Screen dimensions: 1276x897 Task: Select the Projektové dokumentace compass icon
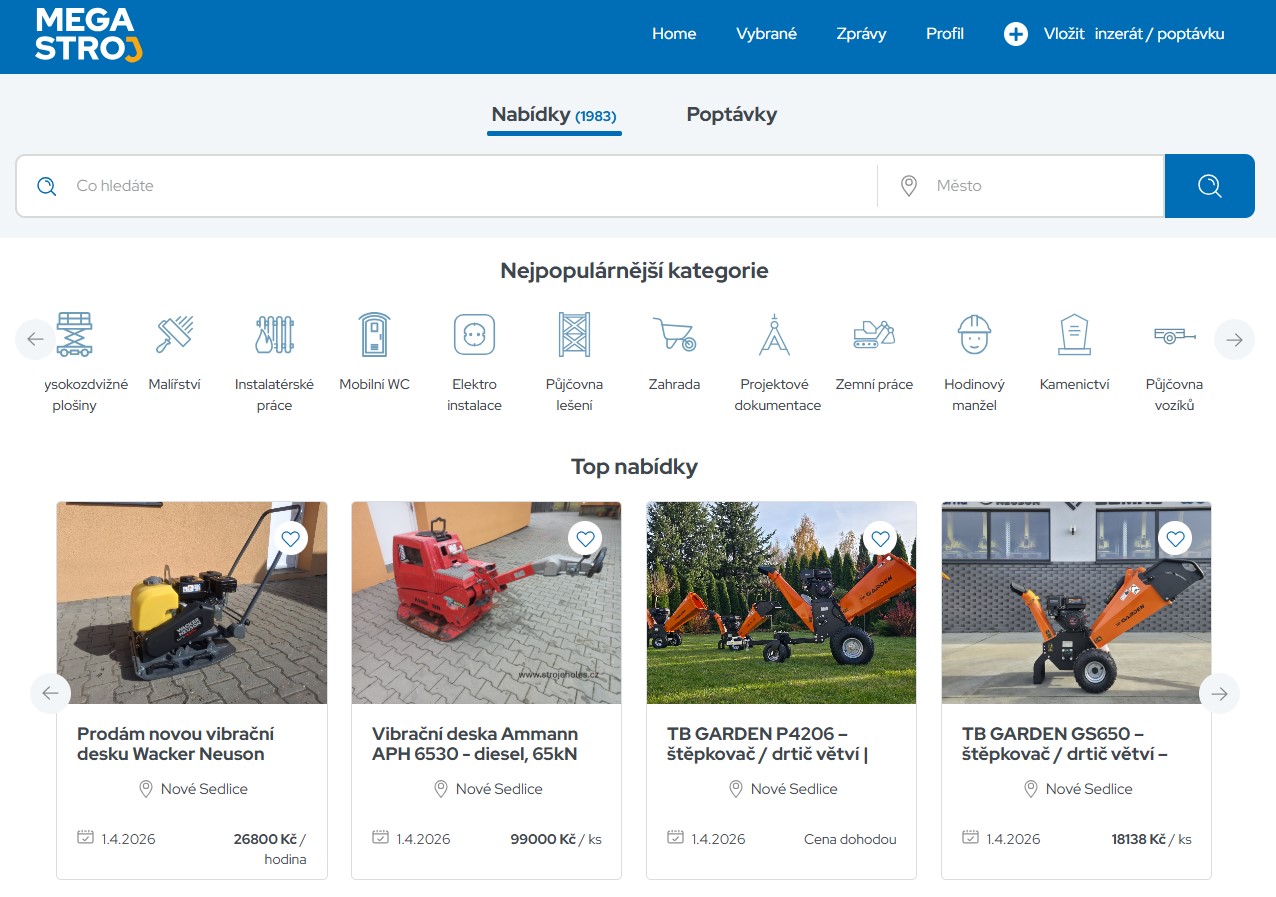[x=775, y=334]
